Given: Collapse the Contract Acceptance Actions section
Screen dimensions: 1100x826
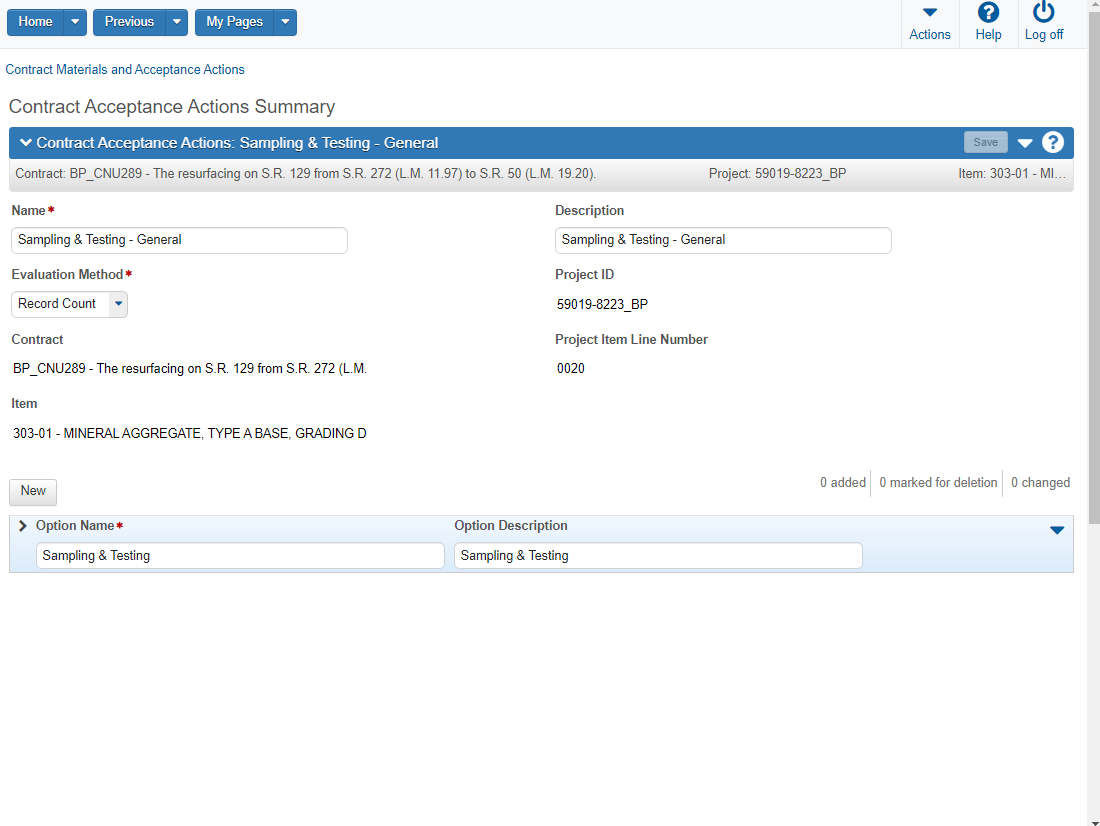Looking at the screenshot, I should click(x=26, y=142).
